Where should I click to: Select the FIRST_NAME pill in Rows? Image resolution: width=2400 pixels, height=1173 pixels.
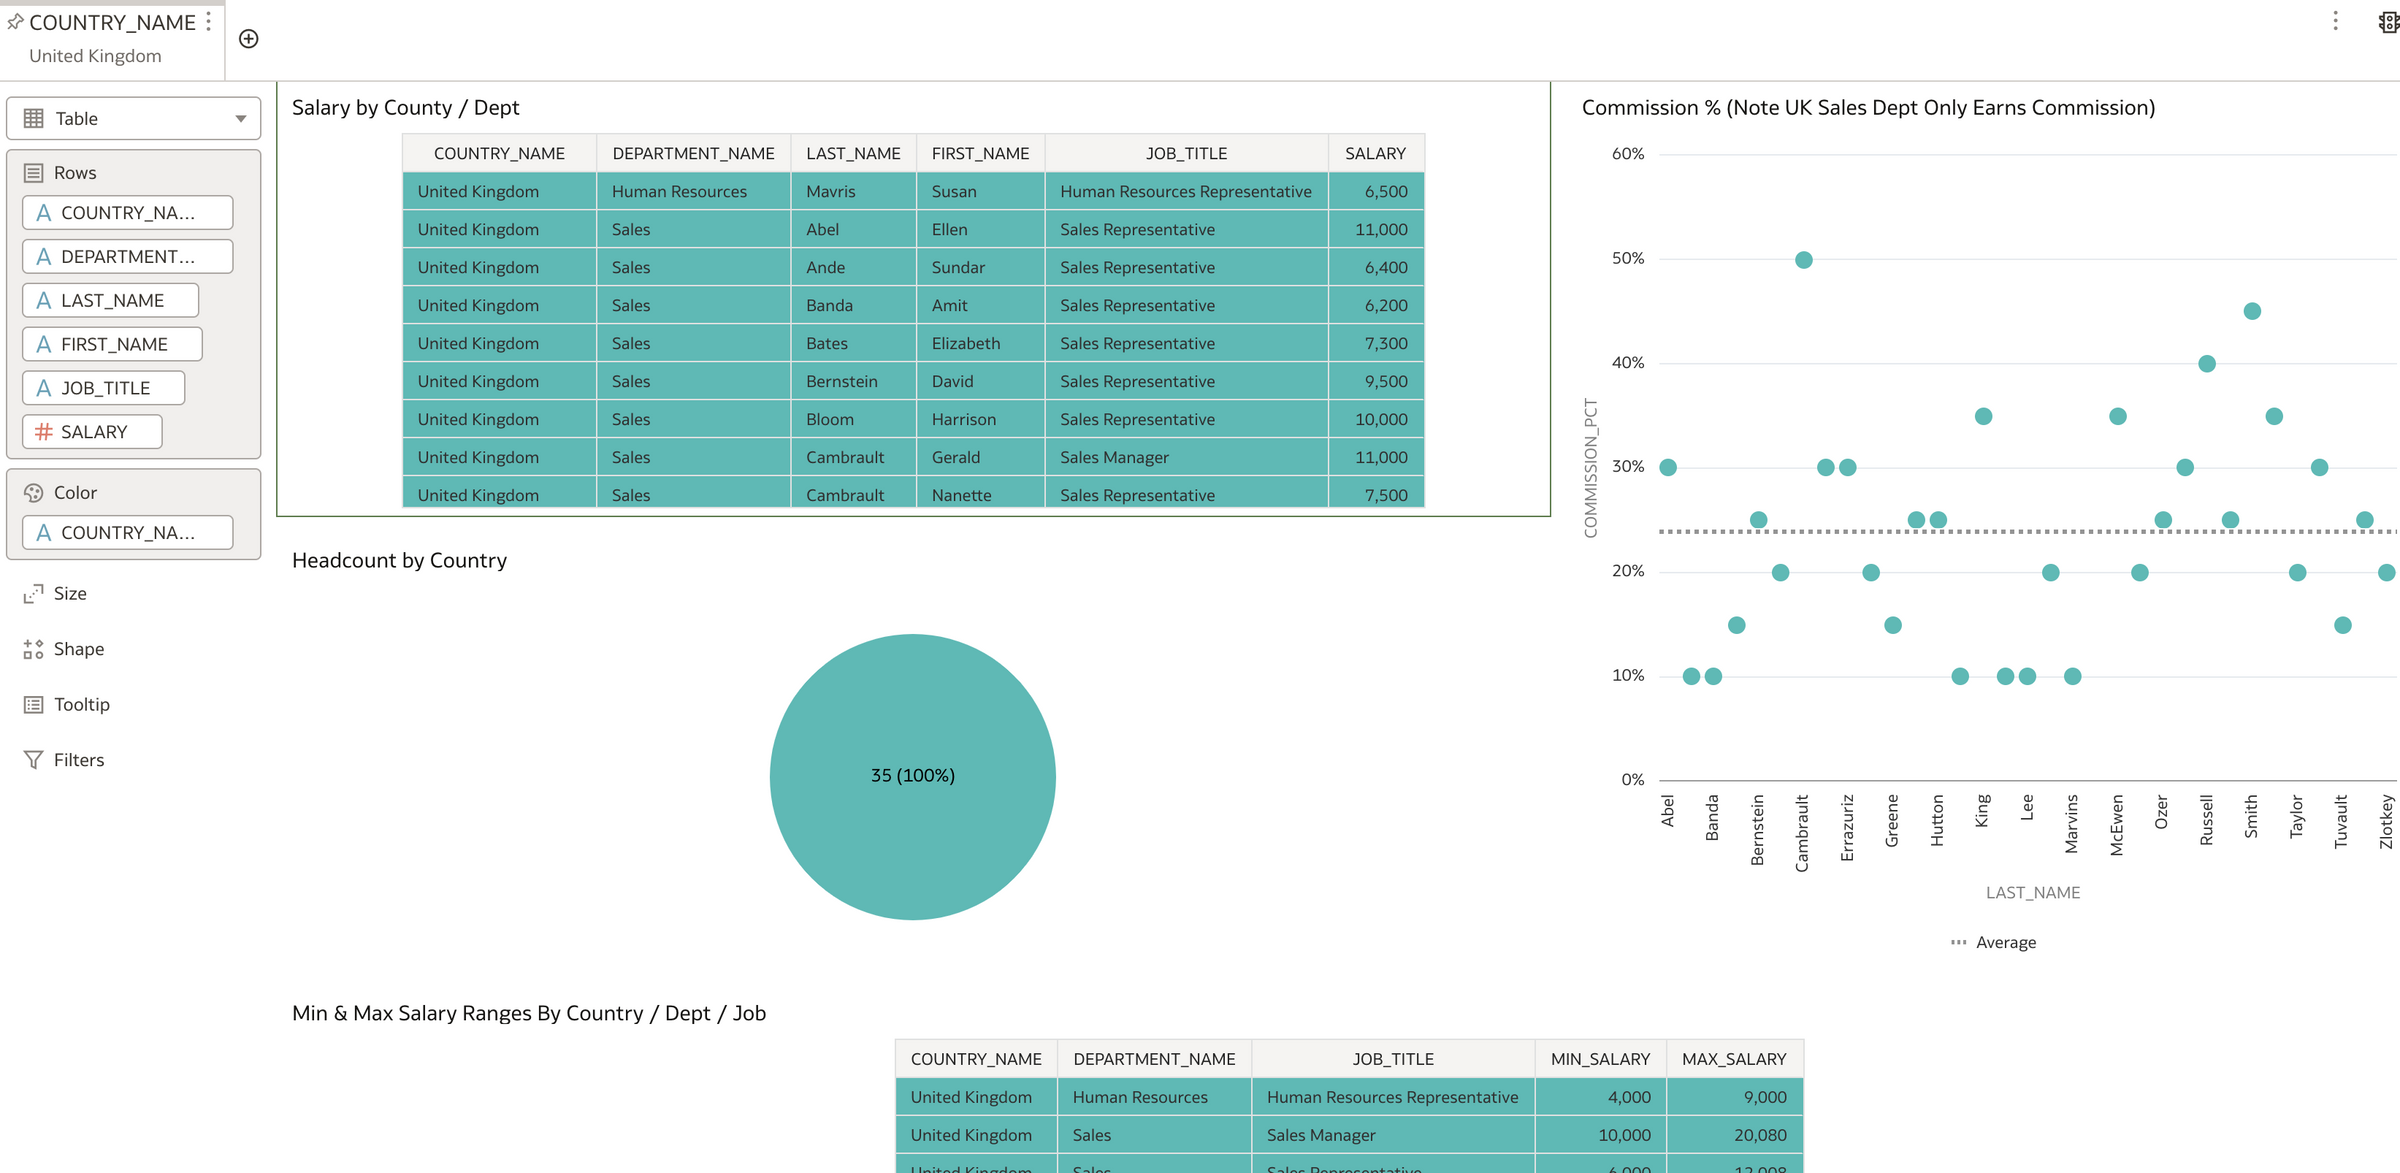pos(111,343)
